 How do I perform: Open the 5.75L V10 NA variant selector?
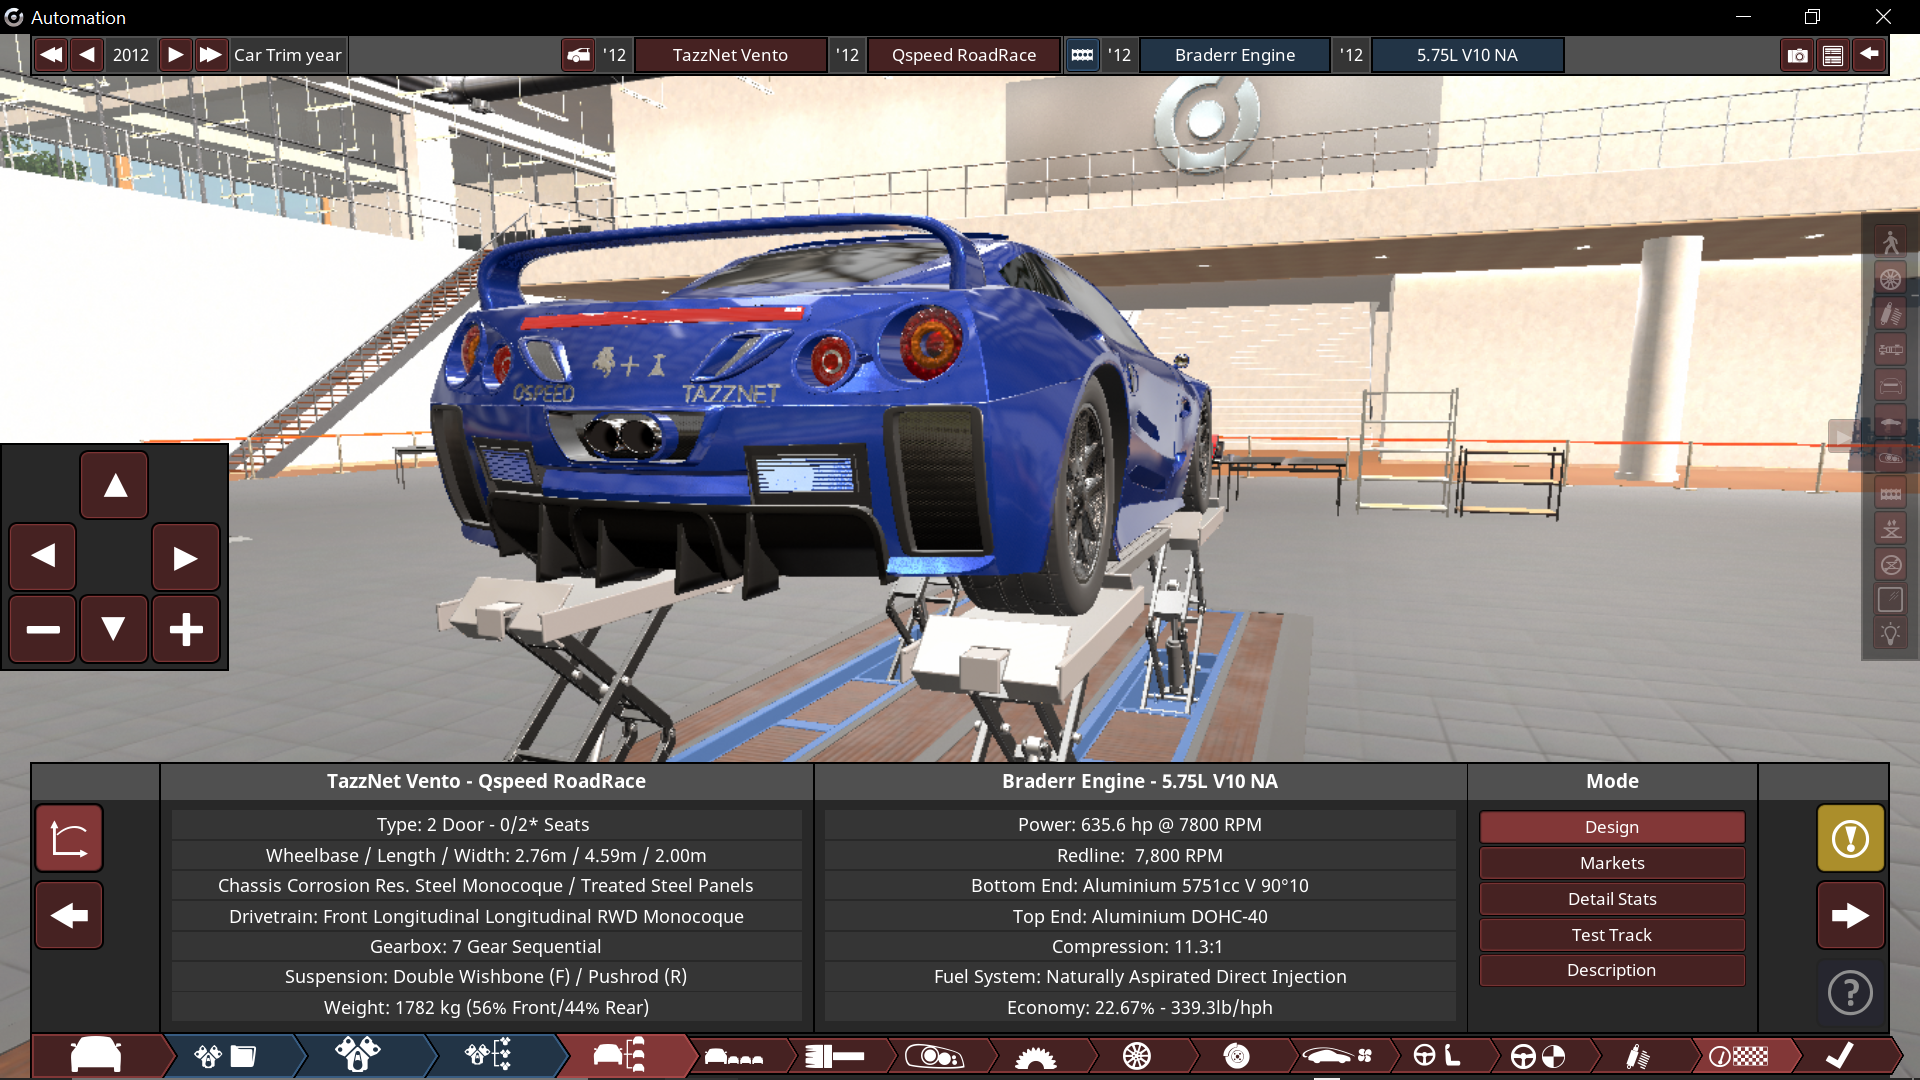click(1467, 55)
